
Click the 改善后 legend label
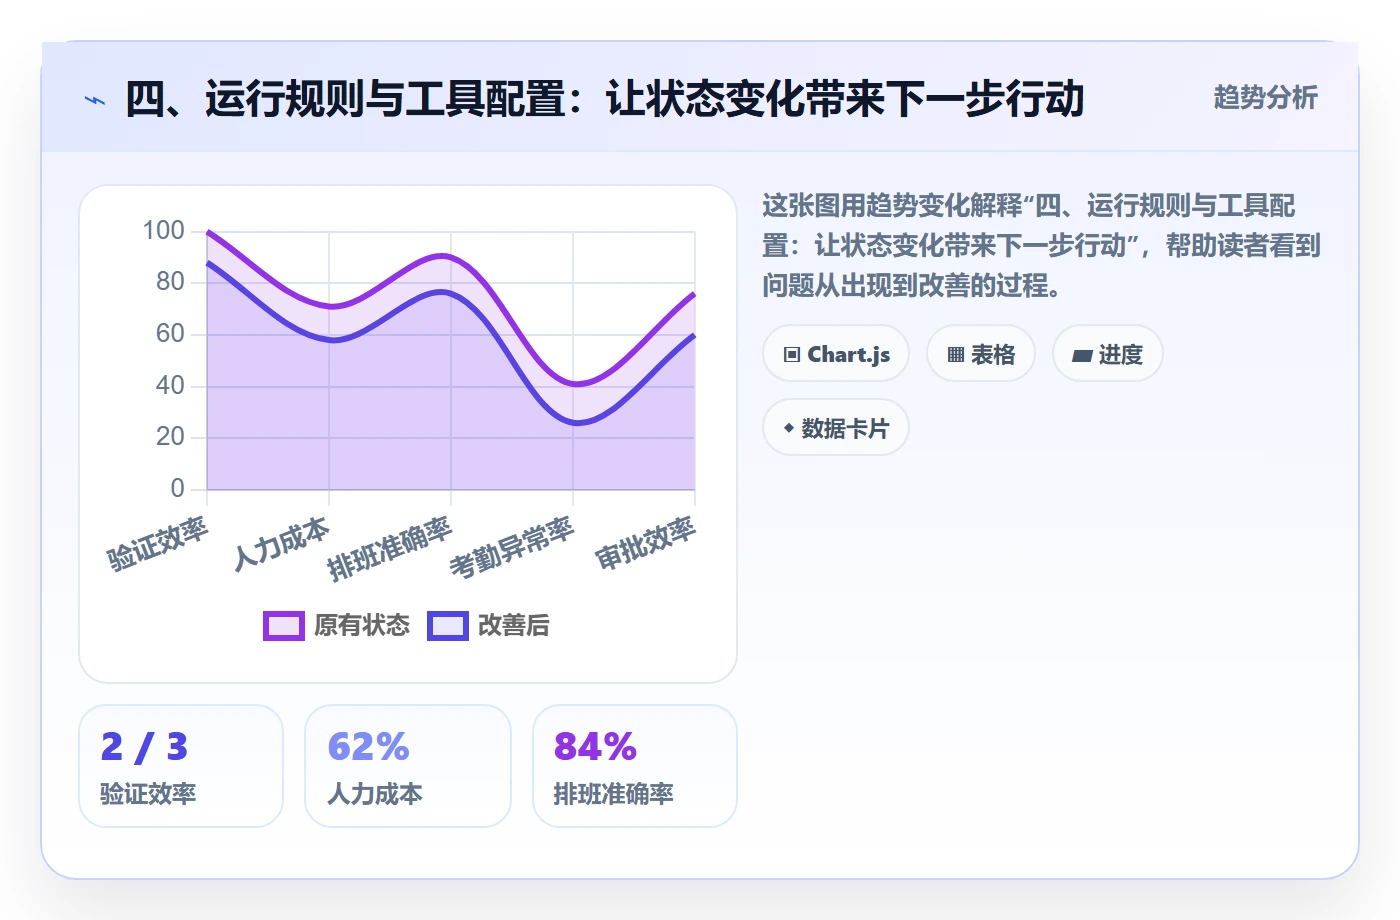point(514,626)
